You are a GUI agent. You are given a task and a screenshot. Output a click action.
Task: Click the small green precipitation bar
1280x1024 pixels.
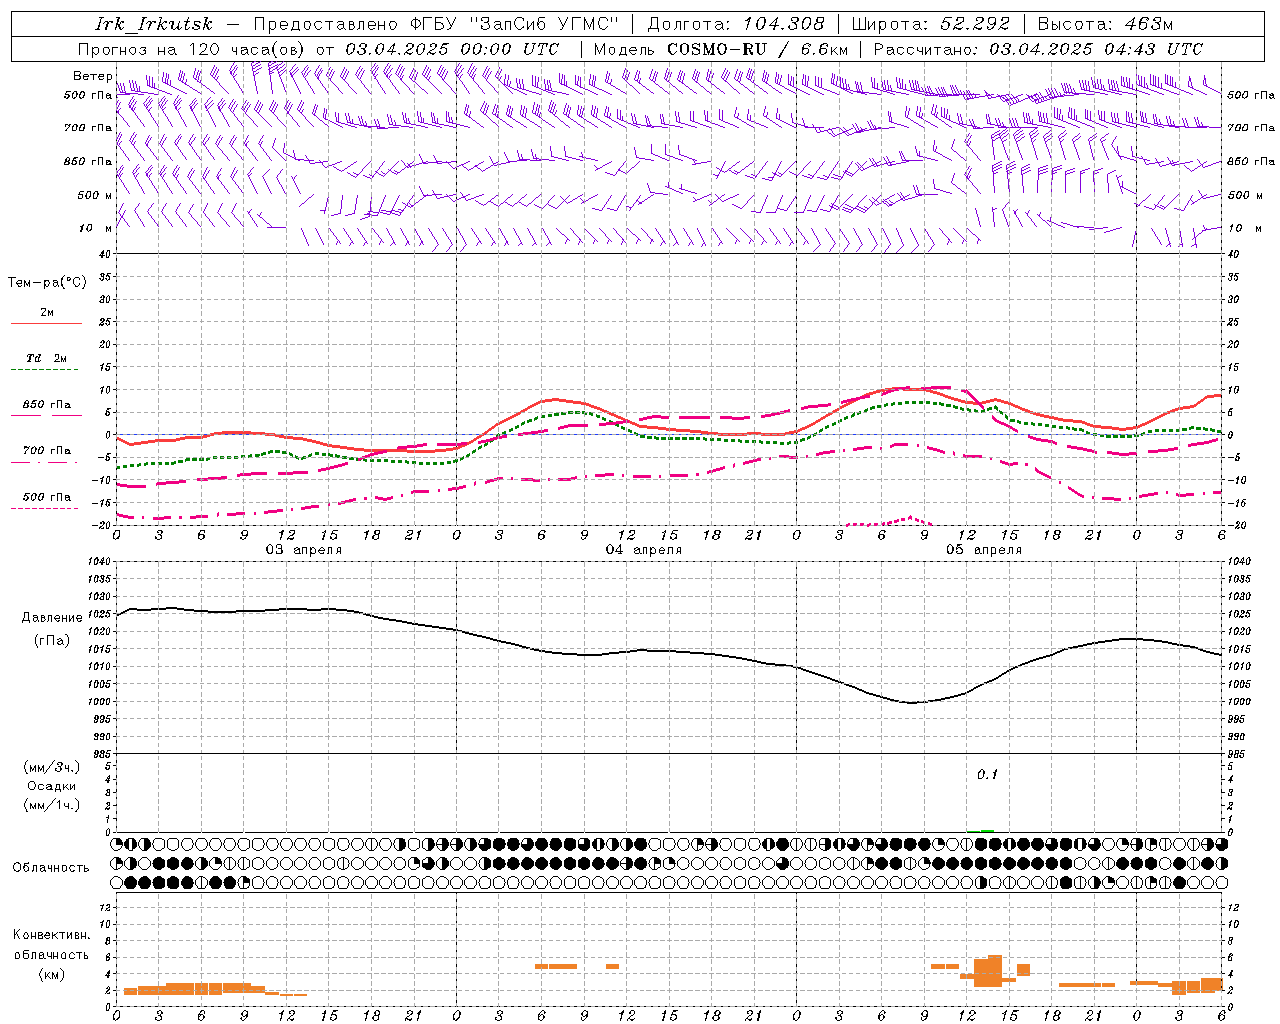tap(987, 831)
